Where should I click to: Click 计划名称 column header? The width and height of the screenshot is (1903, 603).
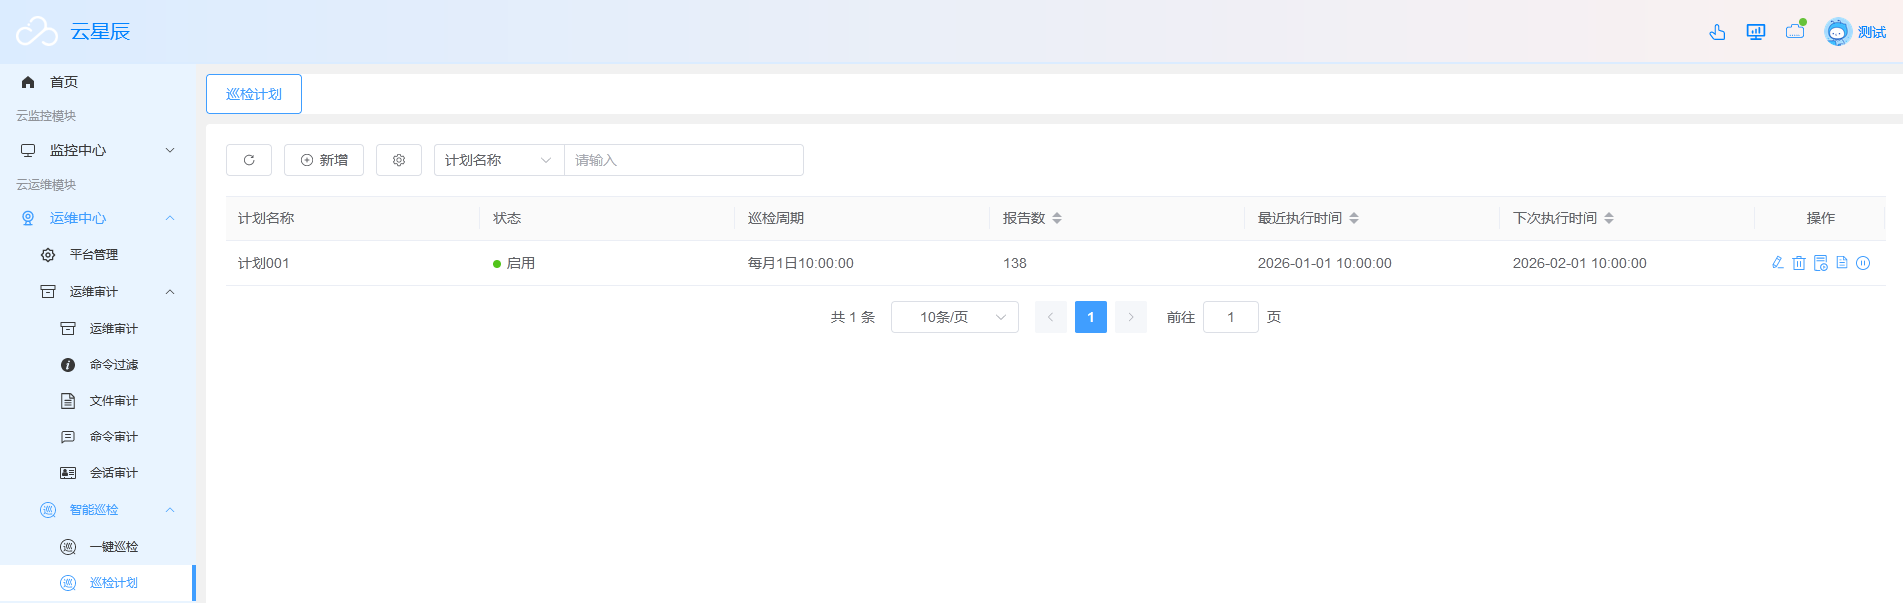(x=266, y=218)
